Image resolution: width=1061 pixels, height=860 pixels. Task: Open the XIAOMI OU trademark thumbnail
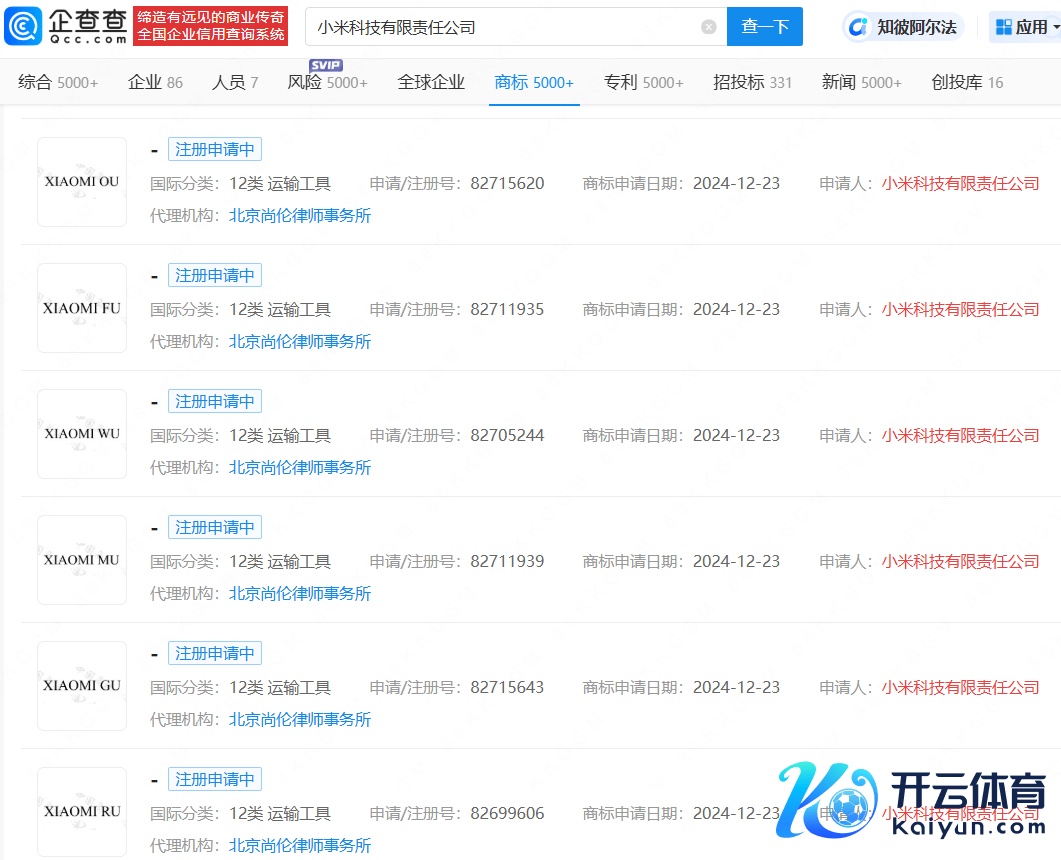coord(82,182)
